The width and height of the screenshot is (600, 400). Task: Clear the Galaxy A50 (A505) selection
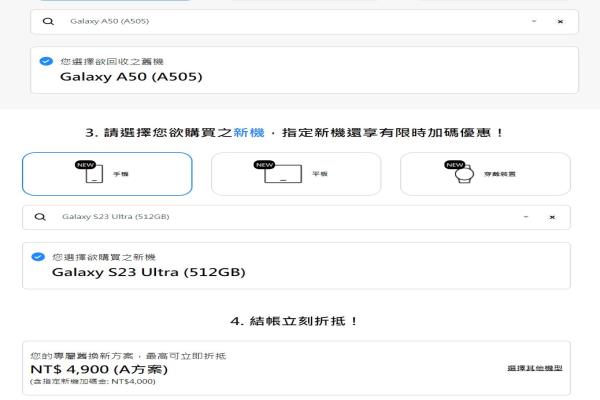coord(560,21)
